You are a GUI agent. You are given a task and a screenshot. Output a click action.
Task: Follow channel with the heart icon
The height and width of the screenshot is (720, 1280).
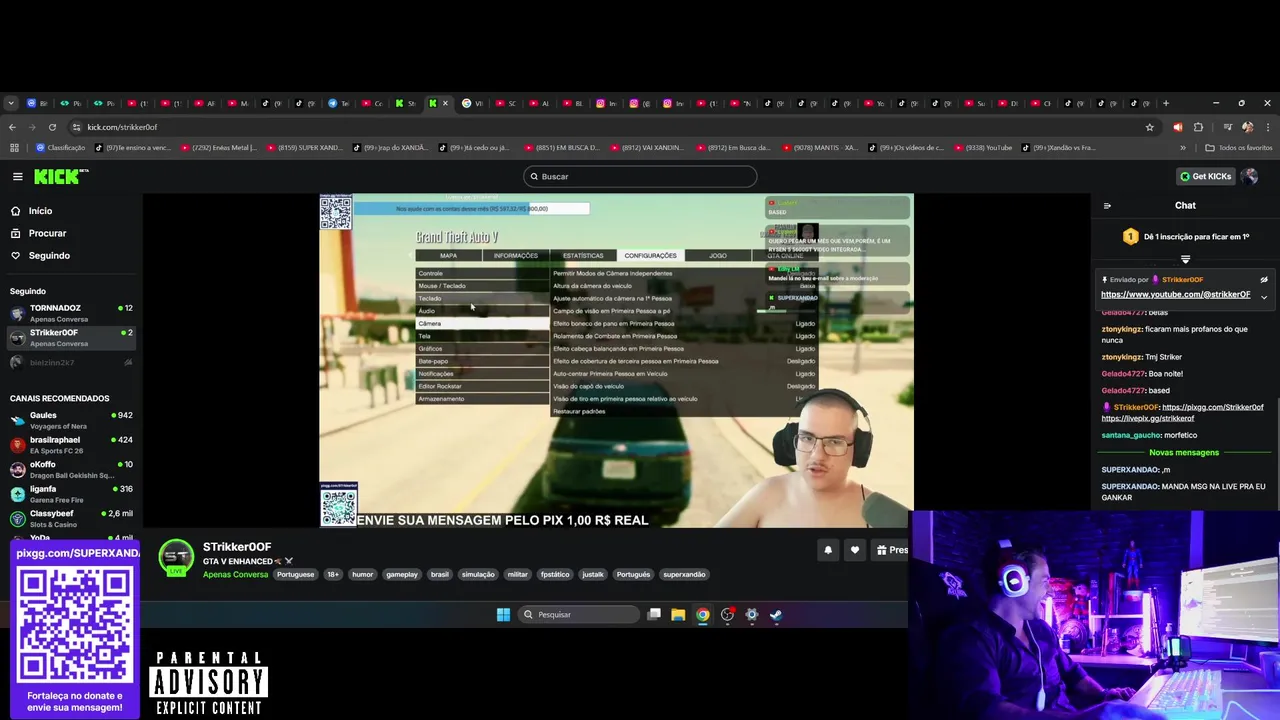pyautogui.click(x=854, y=550)
